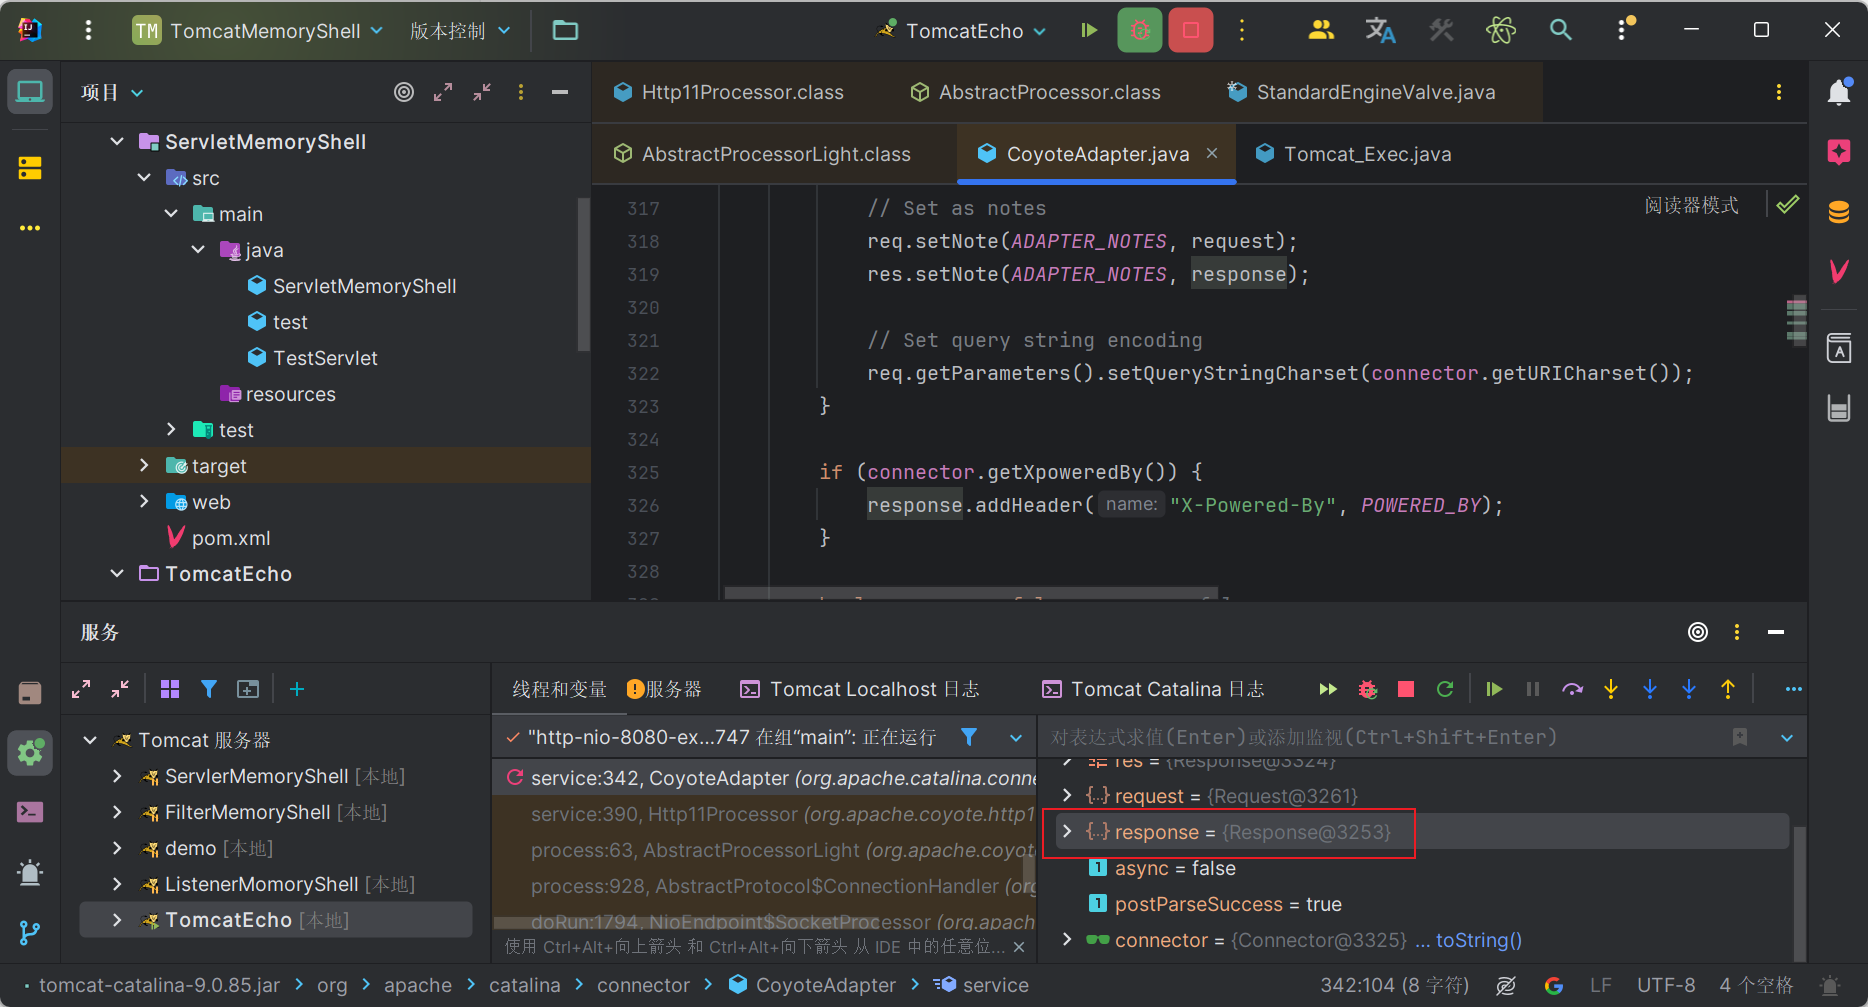This screenshot has height=1007, width=1868.
Task: Toggle reader mode label
Action: point(1691,205)
